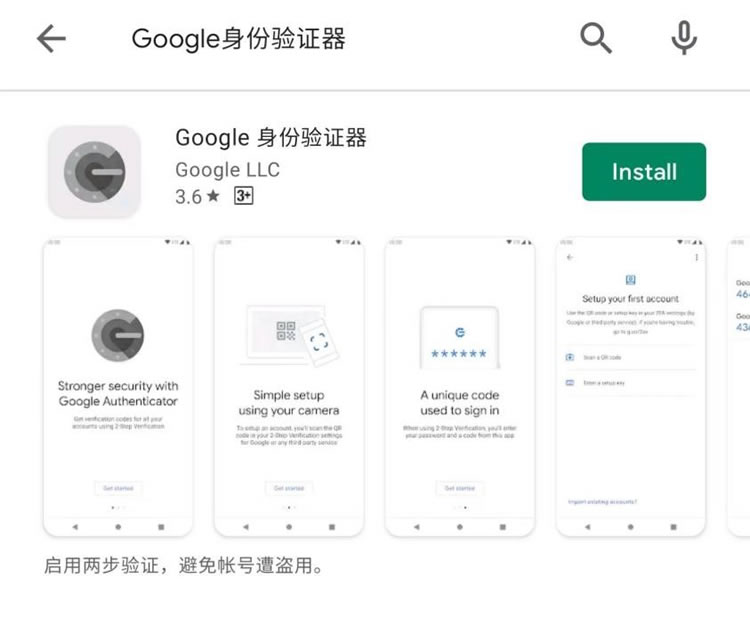View the 'Simple setup using your camera' screenshot
The width and height of the screenshot is (750, 619).
(289, 387)
